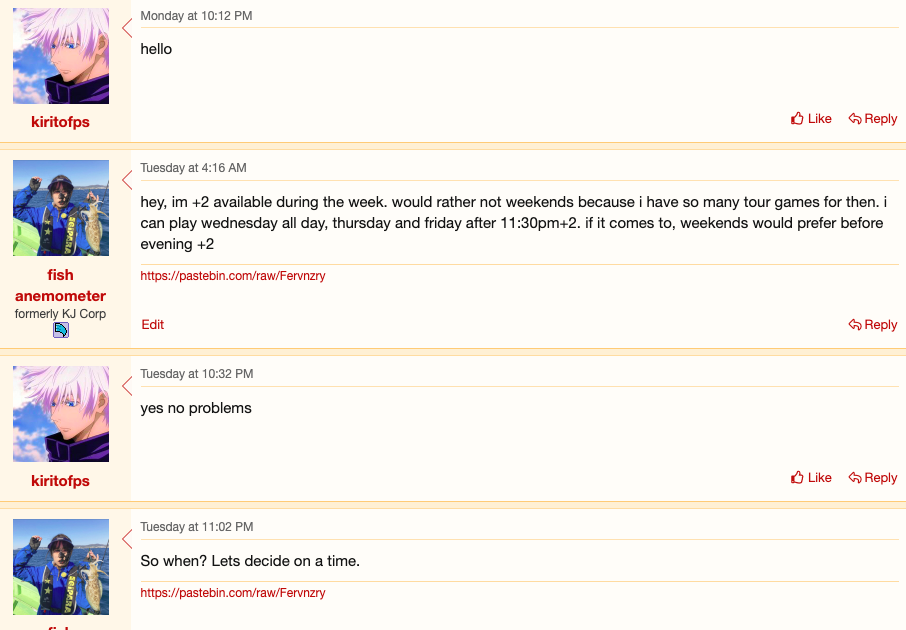Reply to the "hello" post
The height and width of the screenshot is (630, 906).
click(x=873, y=118)
